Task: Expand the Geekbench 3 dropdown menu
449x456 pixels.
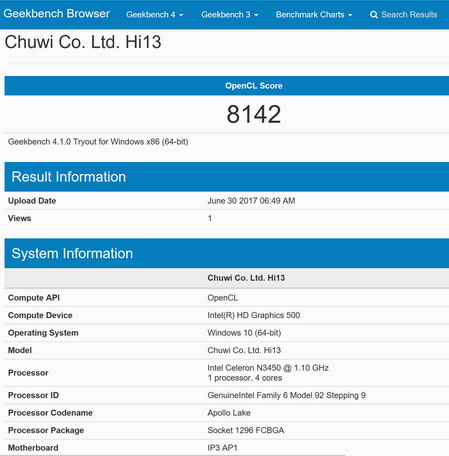Action: click(x=229, y=15)
